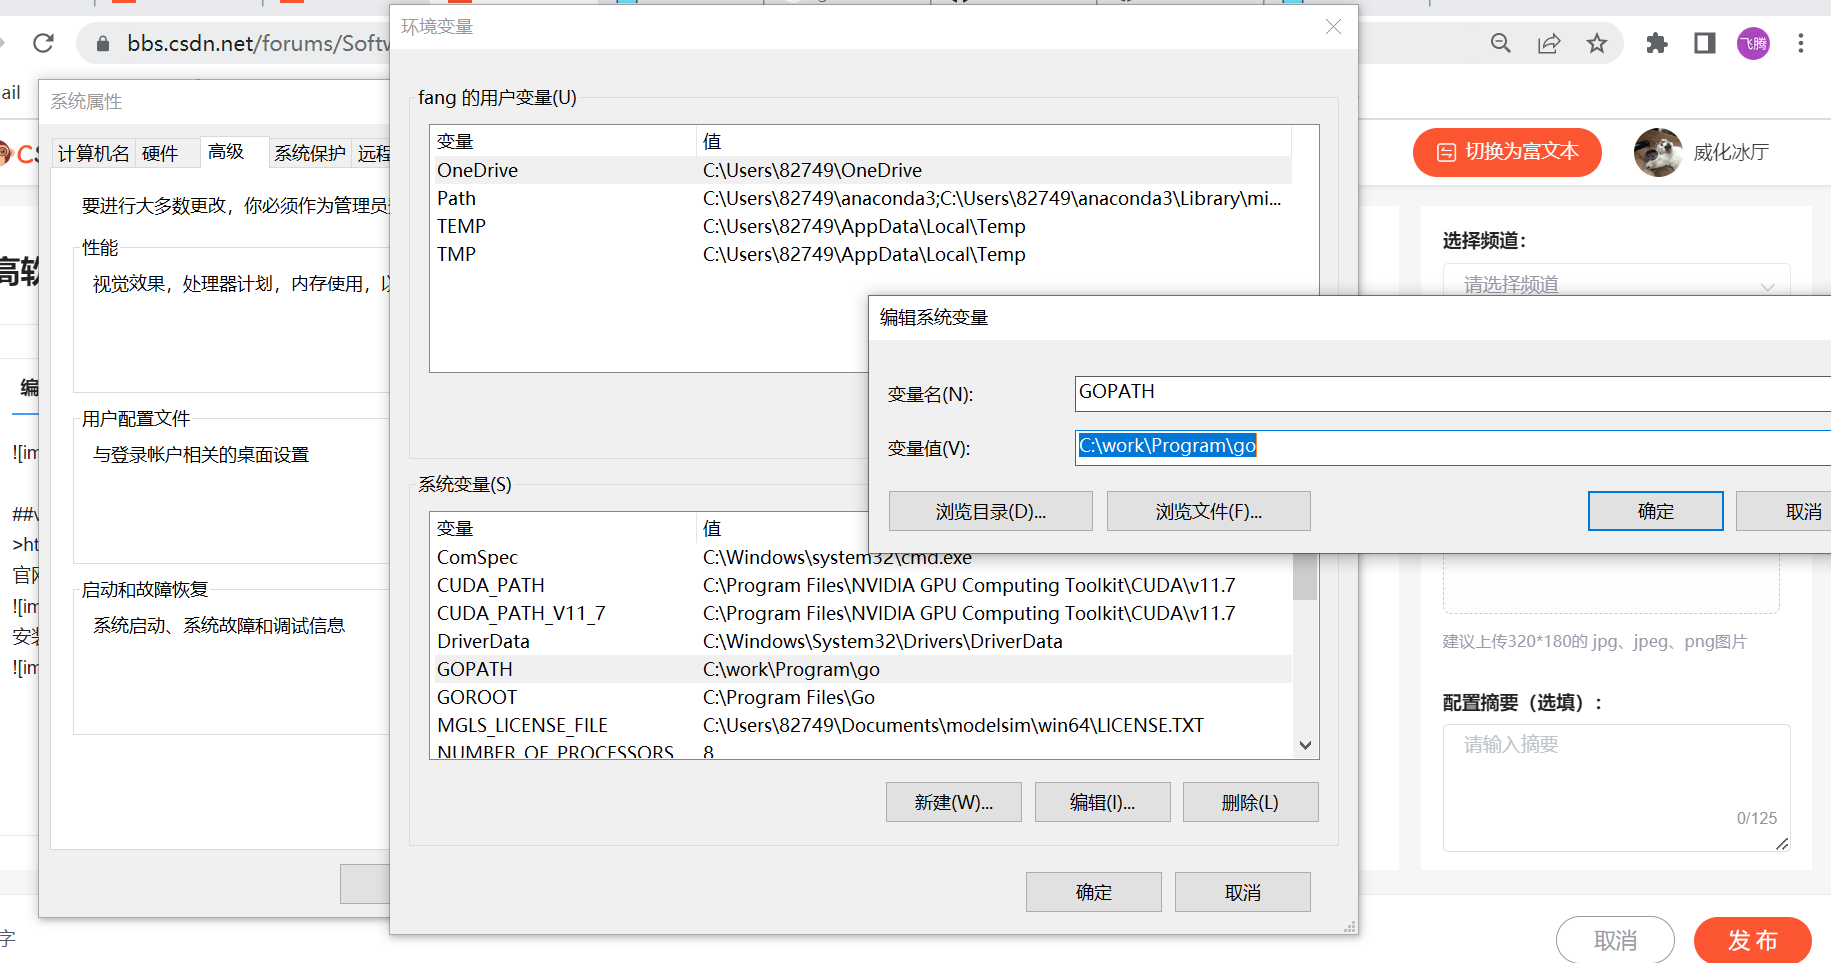This screenshot has height=963, width=1831.
Task: Click the system variables scrollbar down arrow
Action: pyautogui.click(x=1305, y=745)
